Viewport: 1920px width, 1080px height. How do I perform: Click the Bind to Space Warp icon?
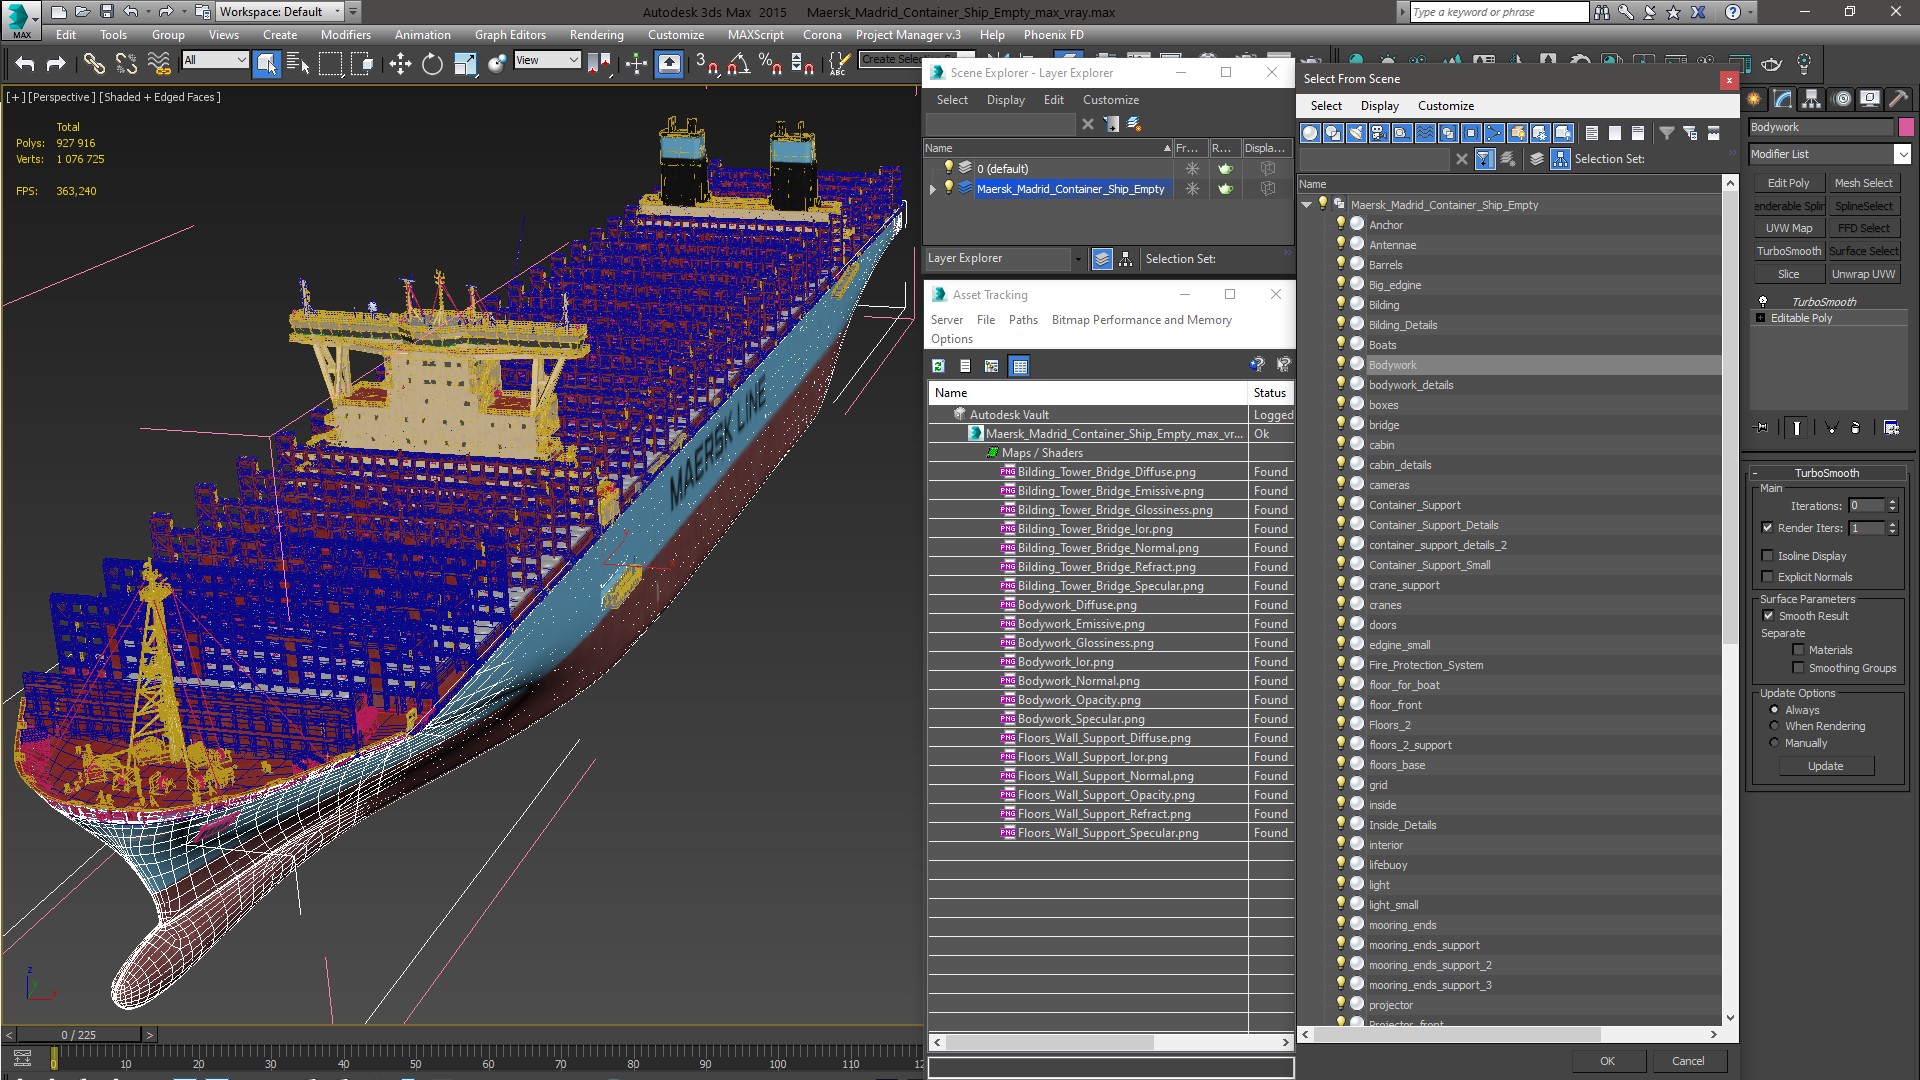click(x=159, y=64)
